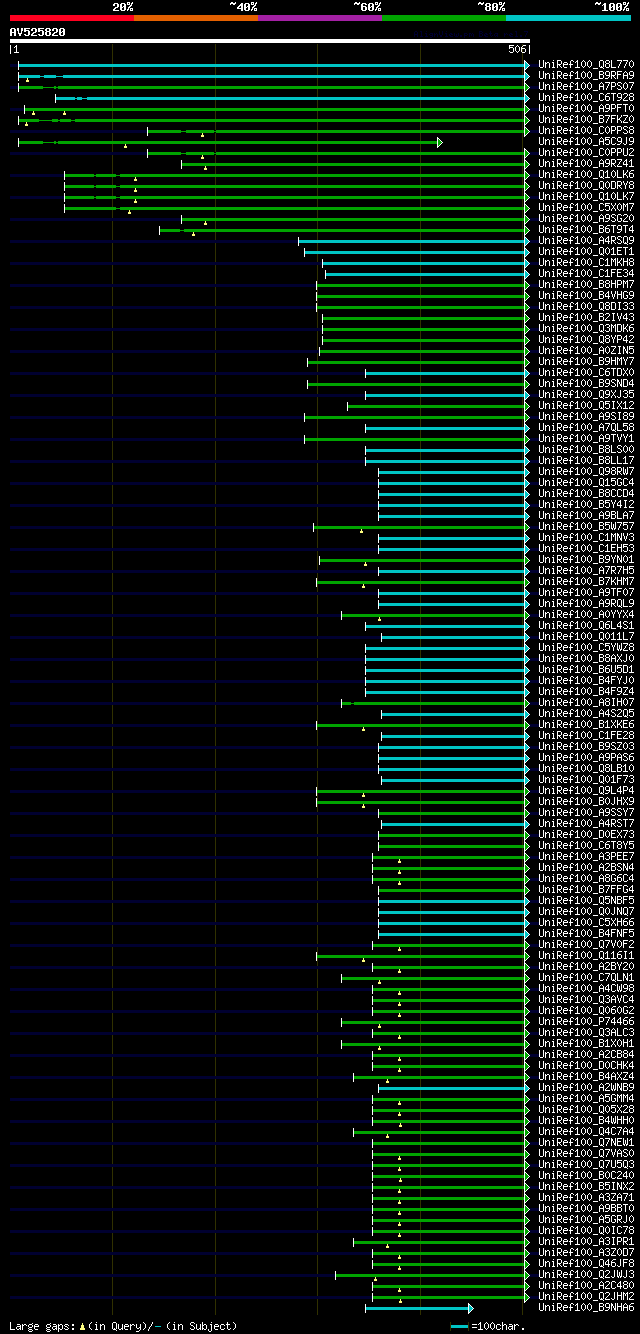
Task: Select the UniRef100_Q9XJ35 label
Action: (x=586, y=395)
